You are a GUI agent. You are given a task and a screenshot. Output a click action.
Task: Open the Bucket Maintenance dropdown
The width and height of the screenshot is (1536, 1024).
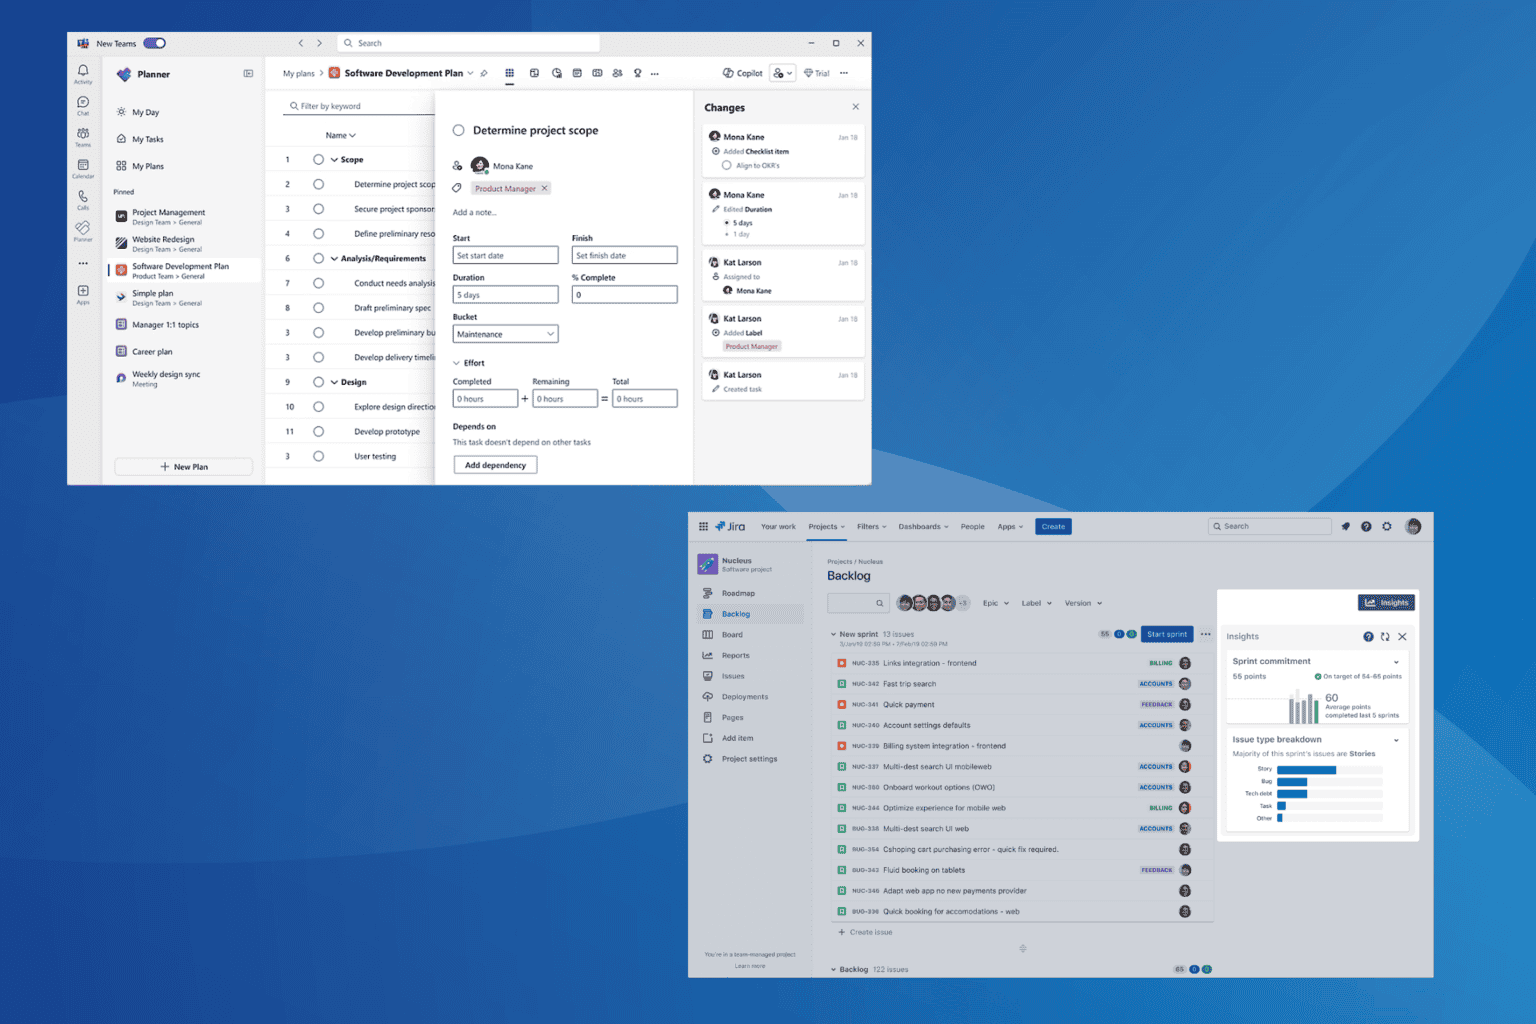(x=505, y=334)
